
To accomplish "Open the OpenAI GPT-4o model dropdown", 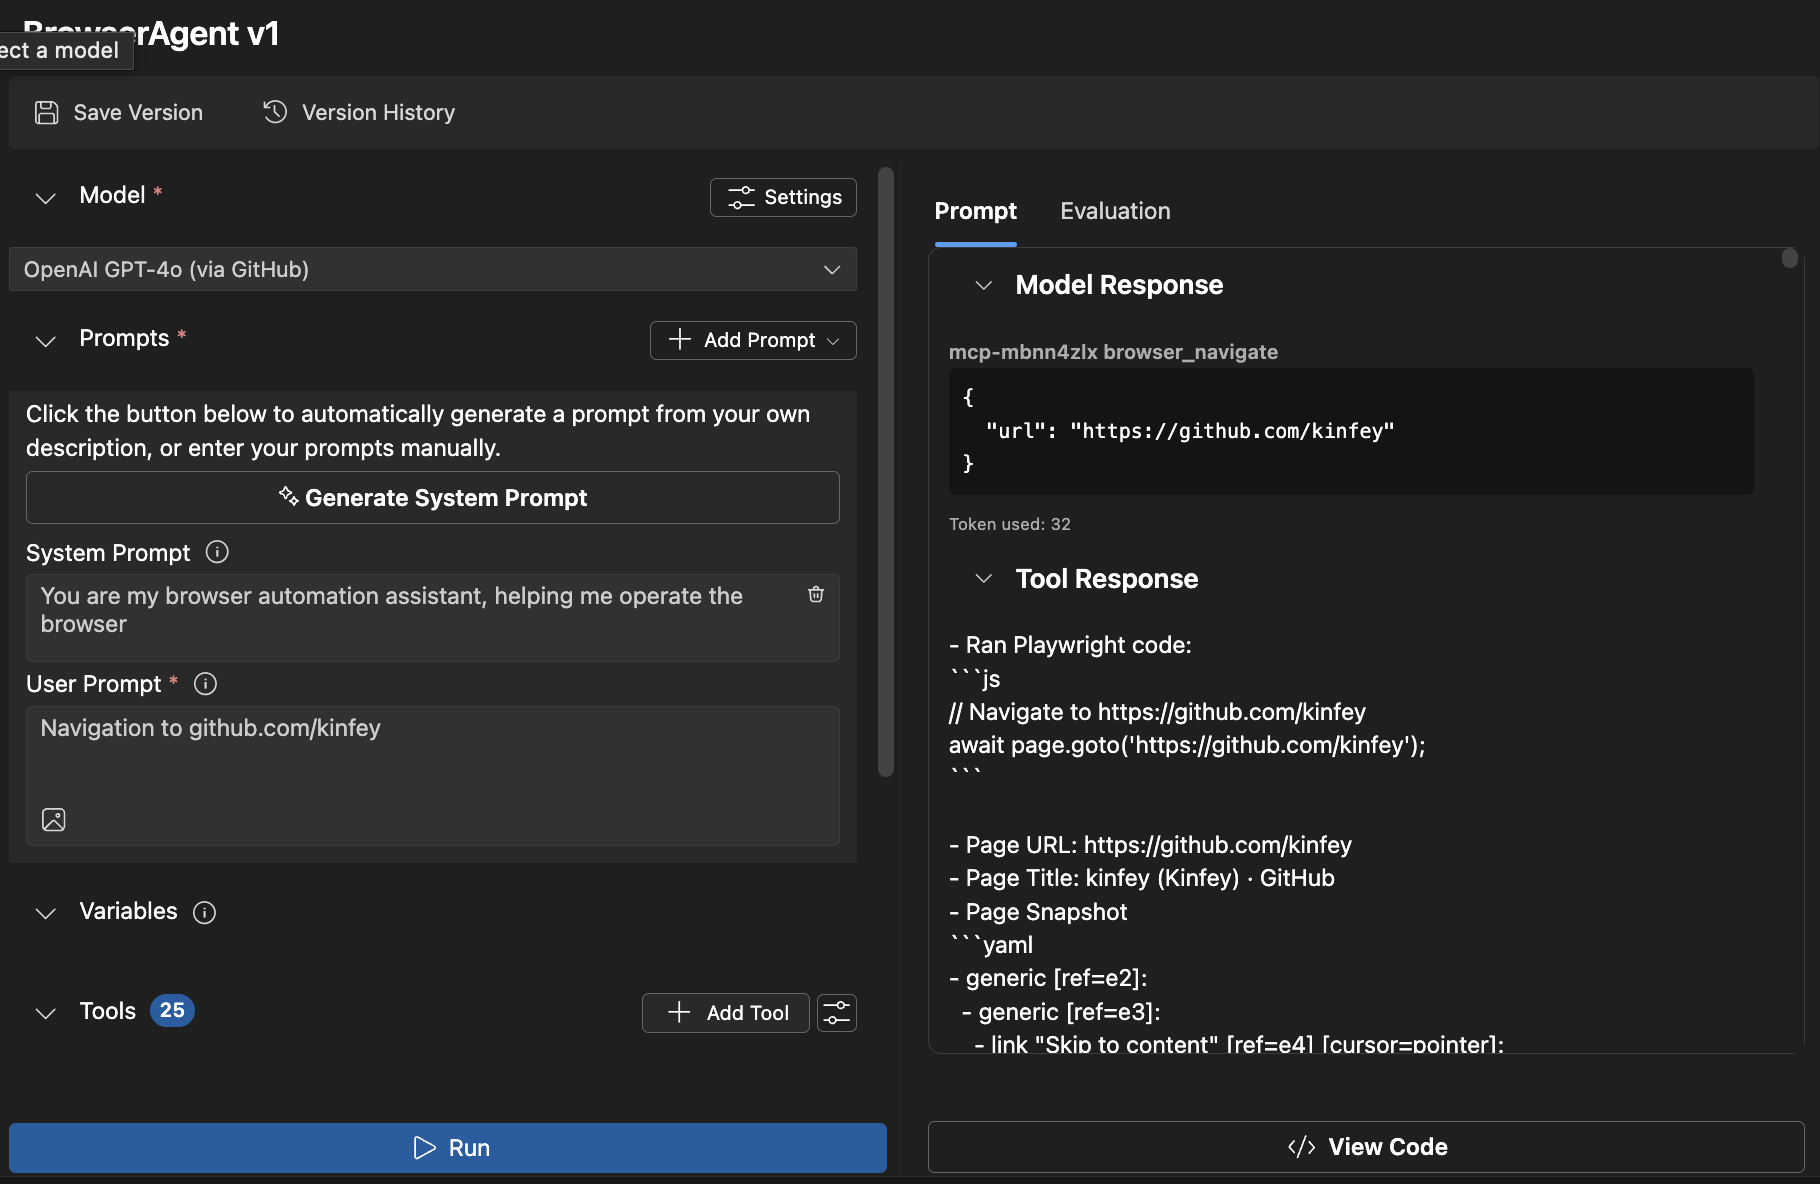I will (x=433, y=269).
